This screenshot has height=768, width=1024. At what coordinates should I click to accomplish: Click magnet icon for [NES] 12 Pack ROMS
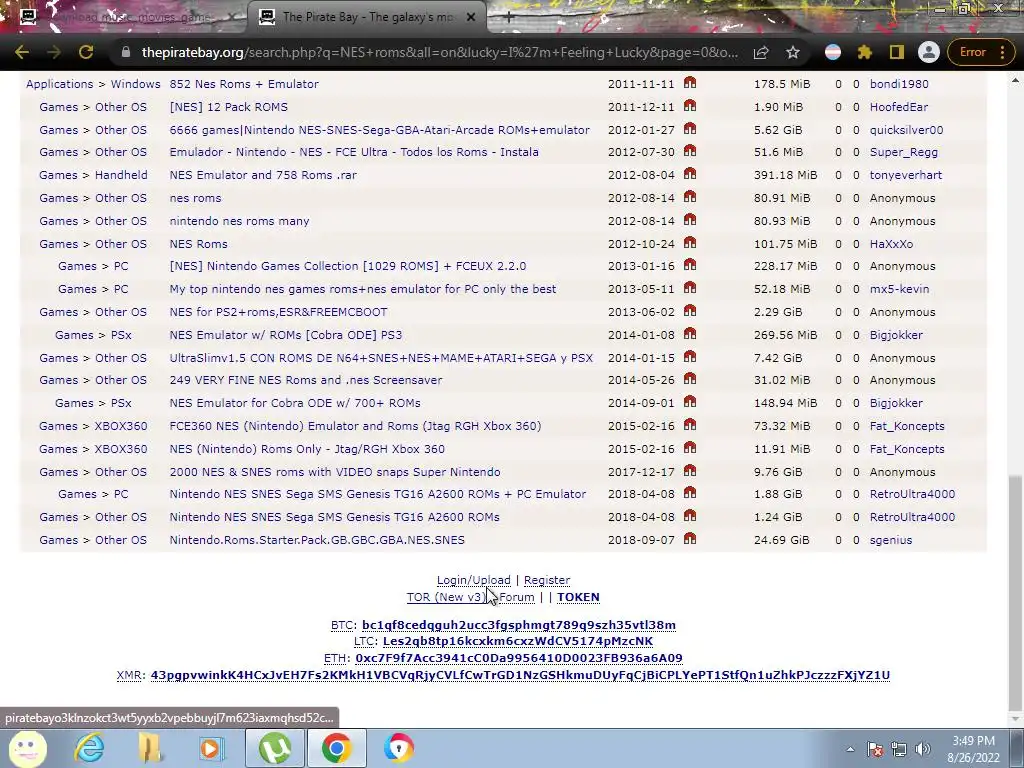[x=690, y=106]
